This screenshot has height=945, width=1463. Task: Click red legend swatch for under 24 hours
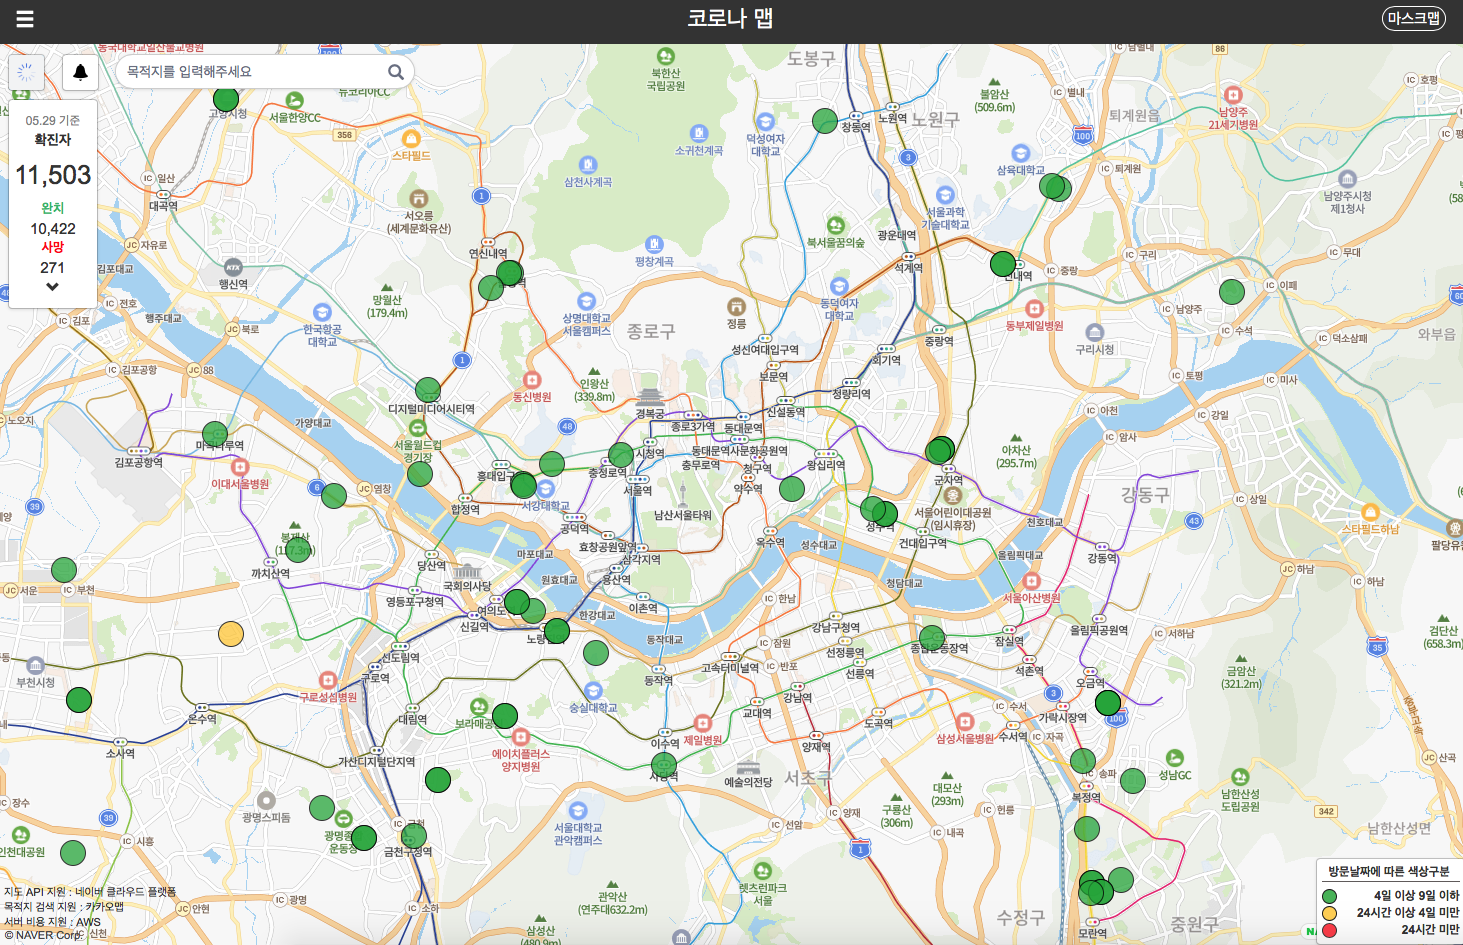click(1330, 930)
